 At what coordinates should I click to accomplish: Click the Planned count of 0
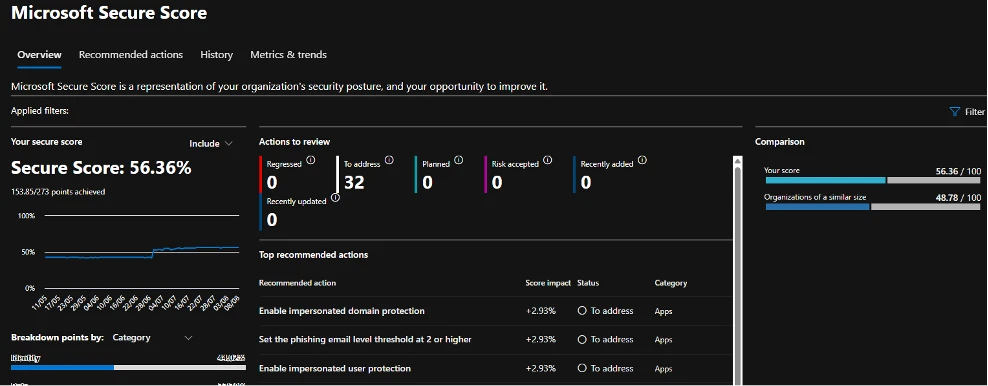click(428, 183)
